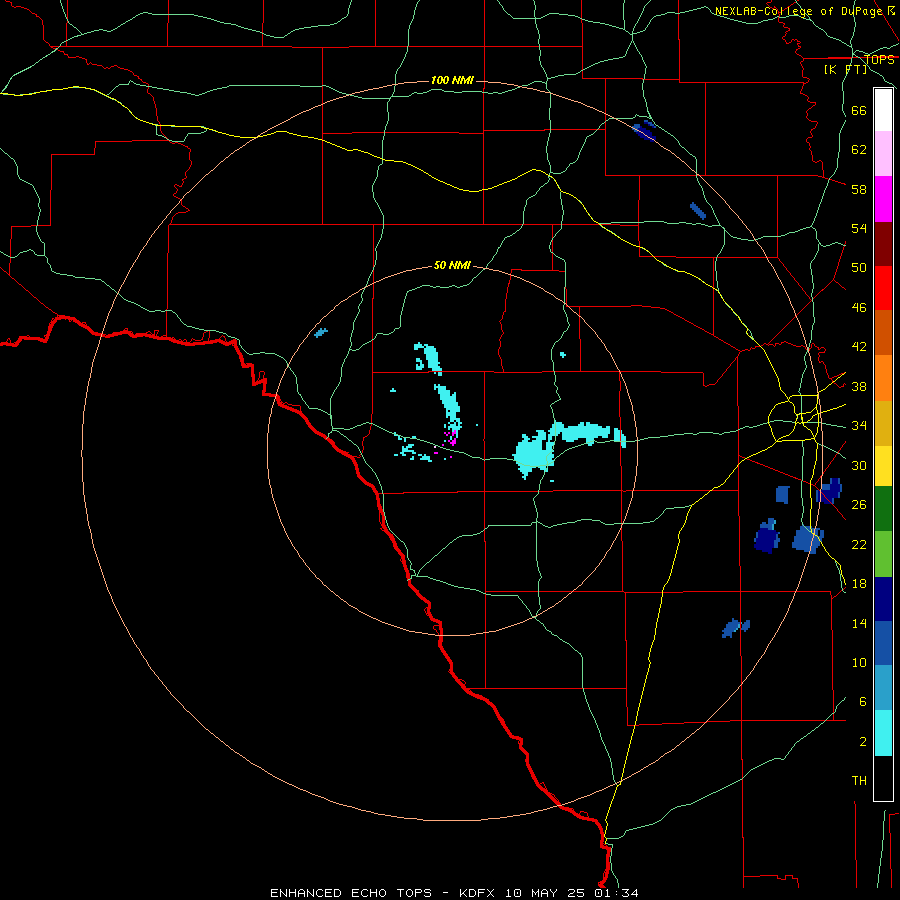Viewport: 900px width, 900px height.
Task: Click the navy echo on the 100 NMI ring
Action: [x=644, y=130]
